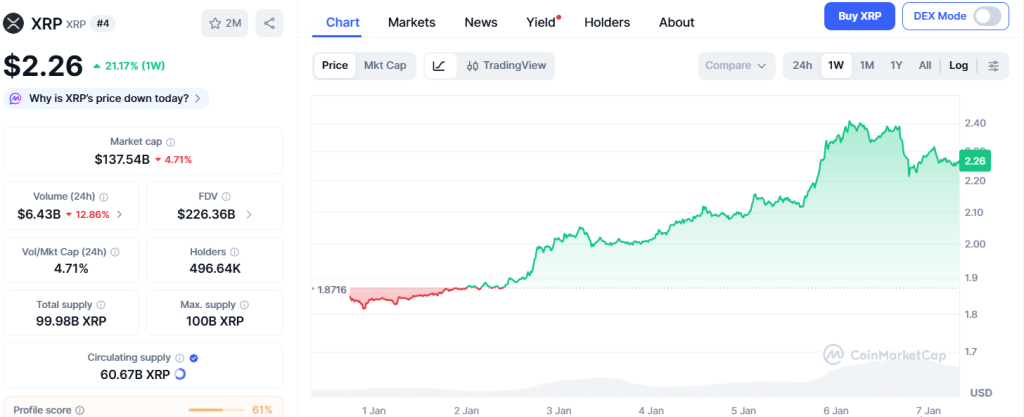
Task: Click the Market cap info icon
Action: tap(171, 142)
